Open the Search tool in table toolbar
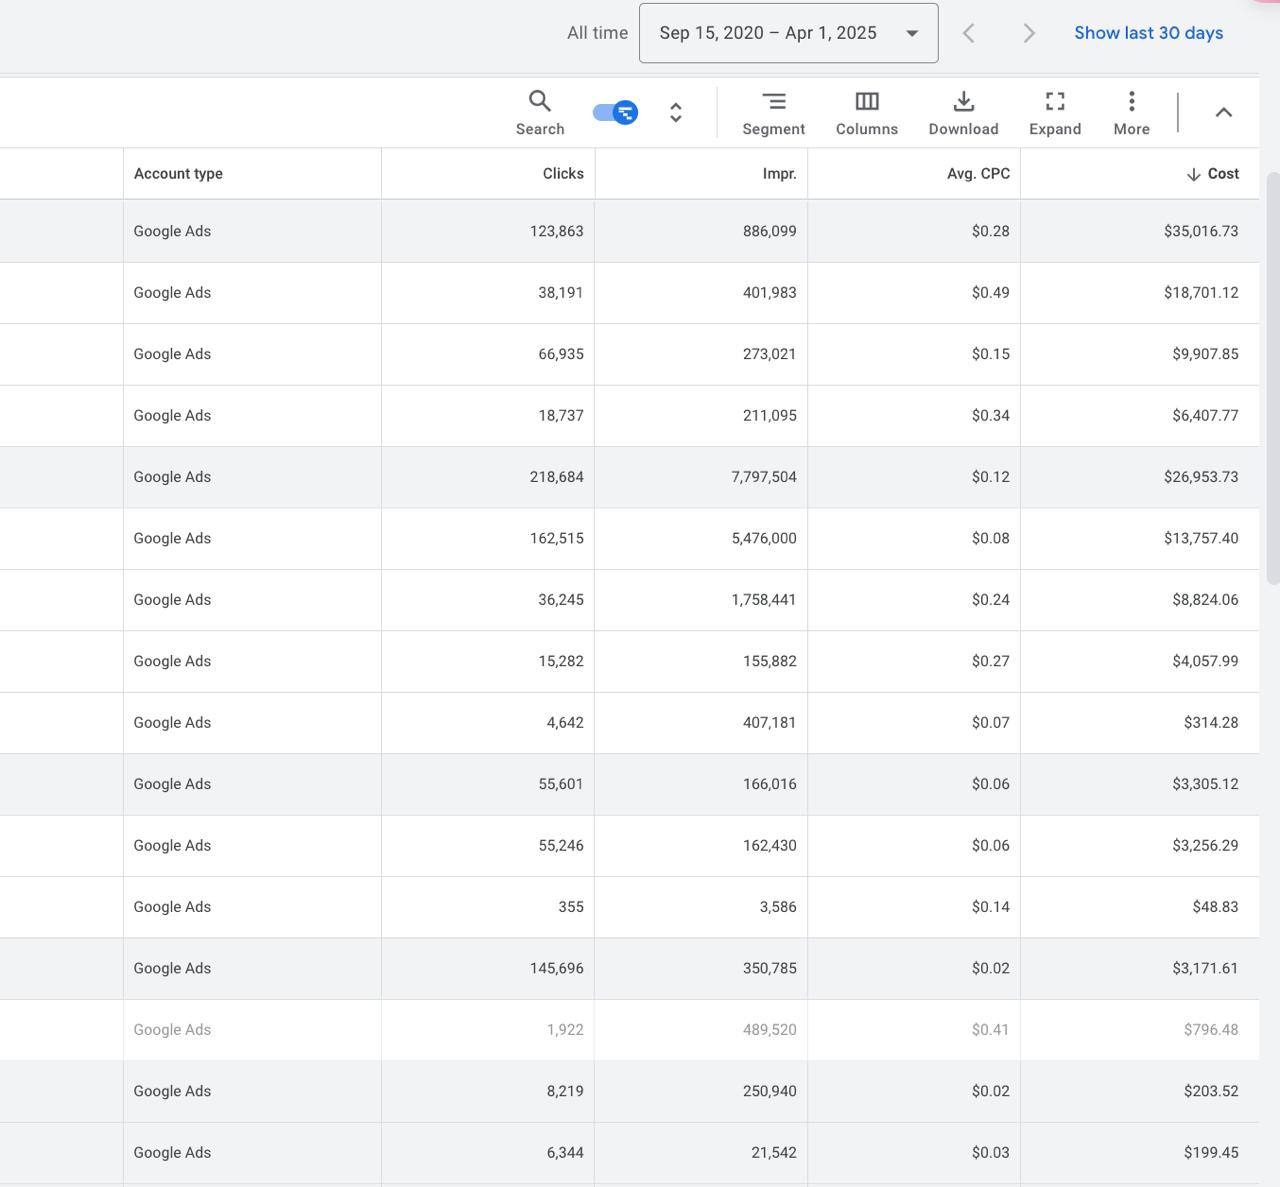The width and height of the screenshot is (1280, 1187). point(540,112)
